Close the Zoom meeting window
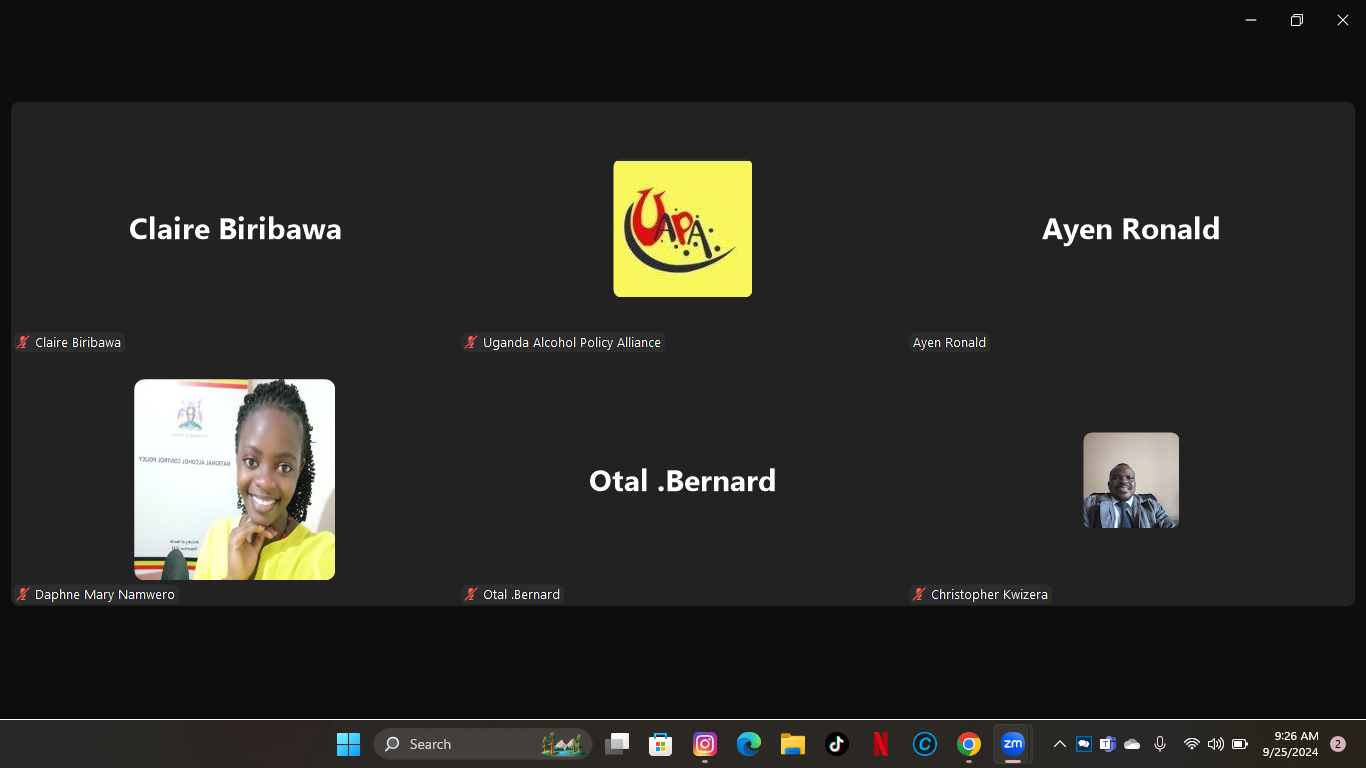Image resolution: width=1366 pixels, height=768 pixels. pyautogui.click(x=1343, y=20)
